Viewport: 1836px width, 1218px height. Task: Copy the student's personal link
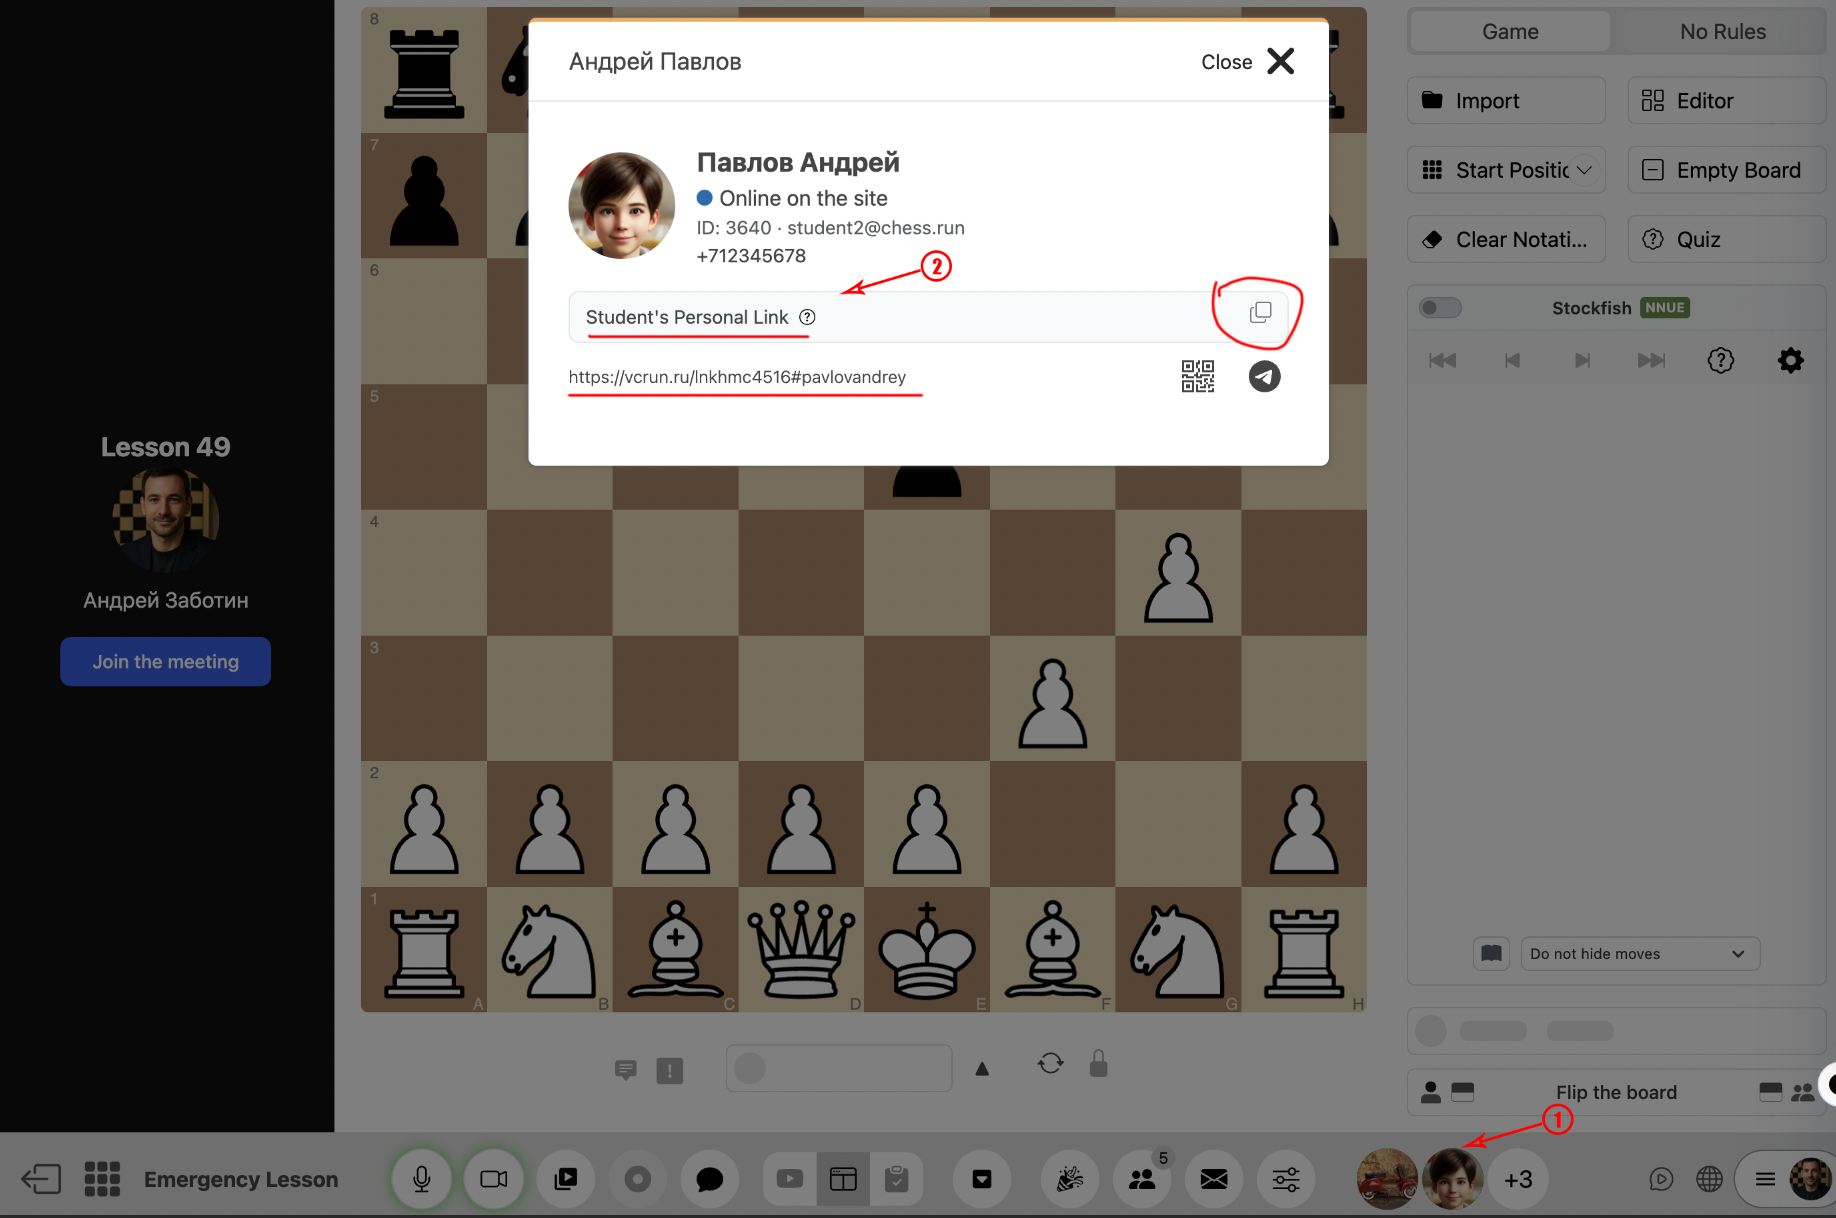click(1260, 313)
